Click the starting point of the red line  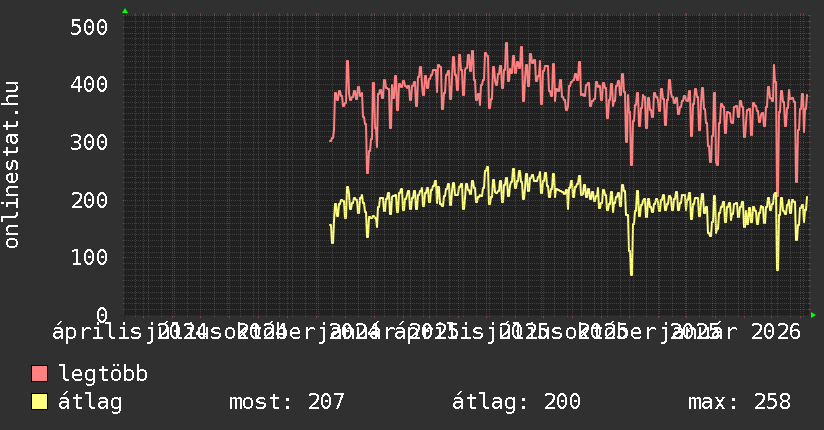tap(330, 141)
